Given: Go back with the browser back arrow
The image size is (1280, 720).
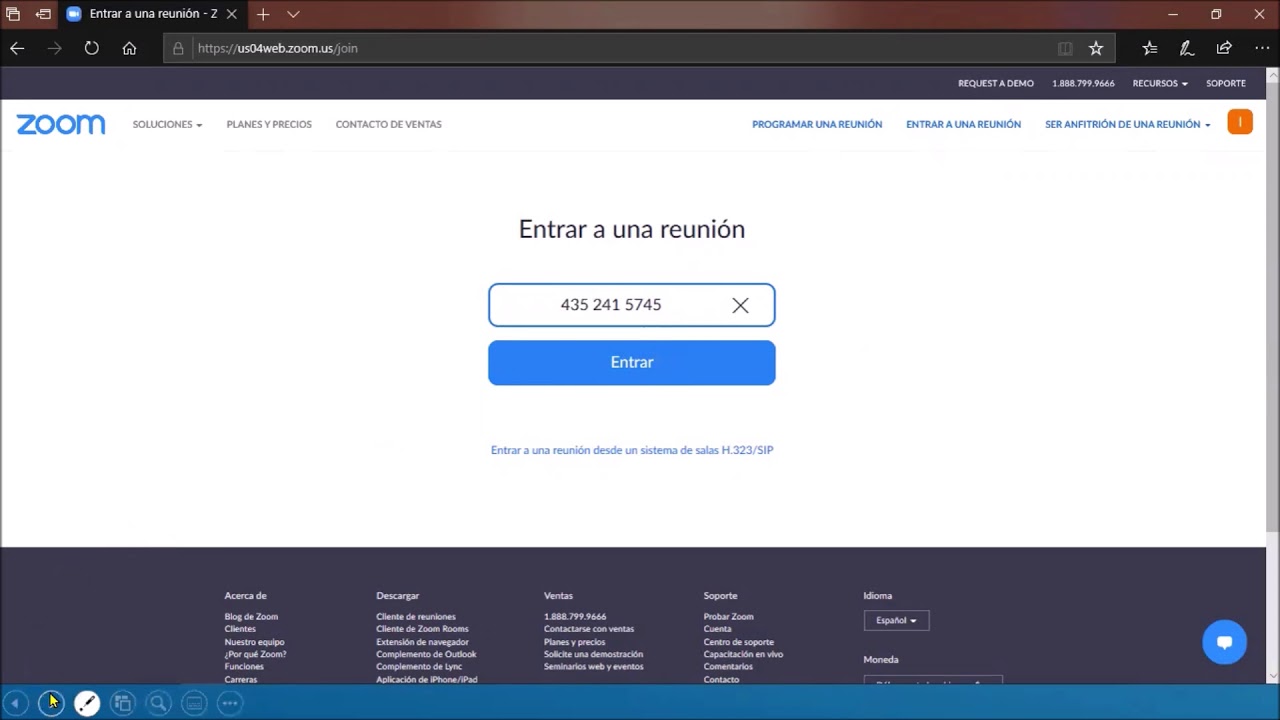Looking at the screenshot, I should click(17, 48).
